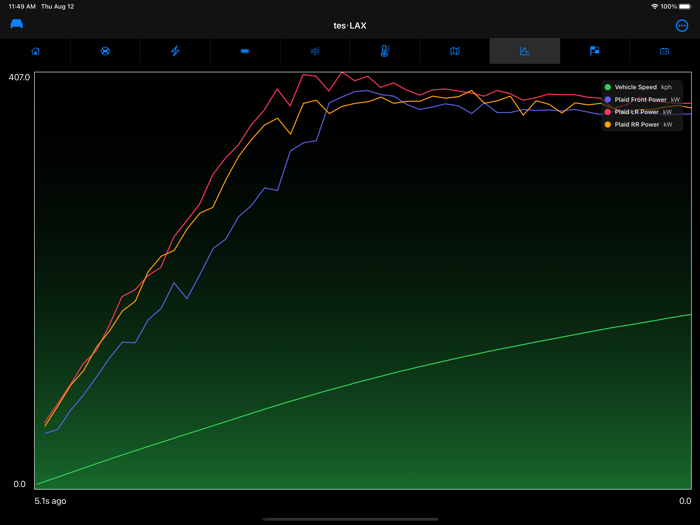Image resolution: width=700 pixels, height=525 pixels.
Task: Click the purple Plaid Front Power dot
Action: (x=608, y=100)
